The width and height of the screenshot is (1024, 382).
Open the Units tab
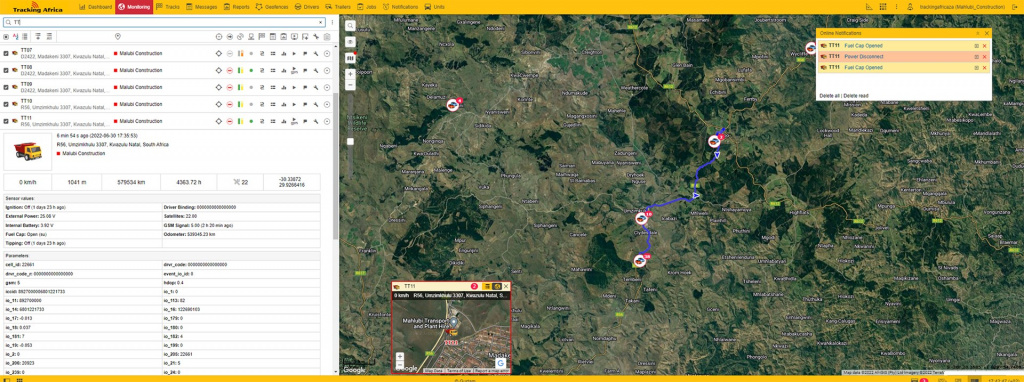(x=435, y=7)
